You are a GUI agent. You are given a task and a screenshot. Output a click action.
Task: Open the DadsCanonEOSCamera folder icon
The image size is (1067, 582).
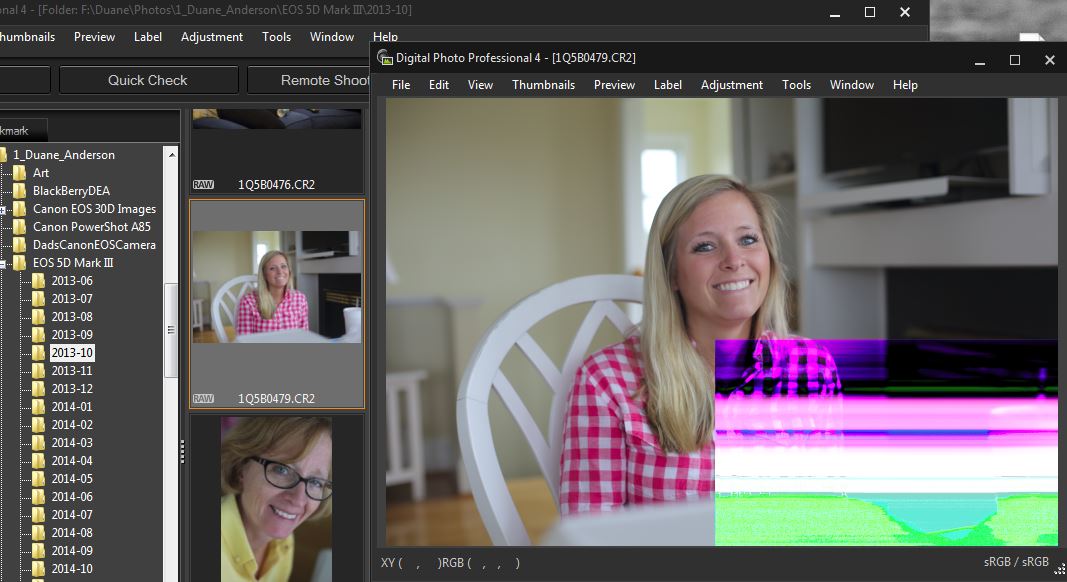click(20, 245)
